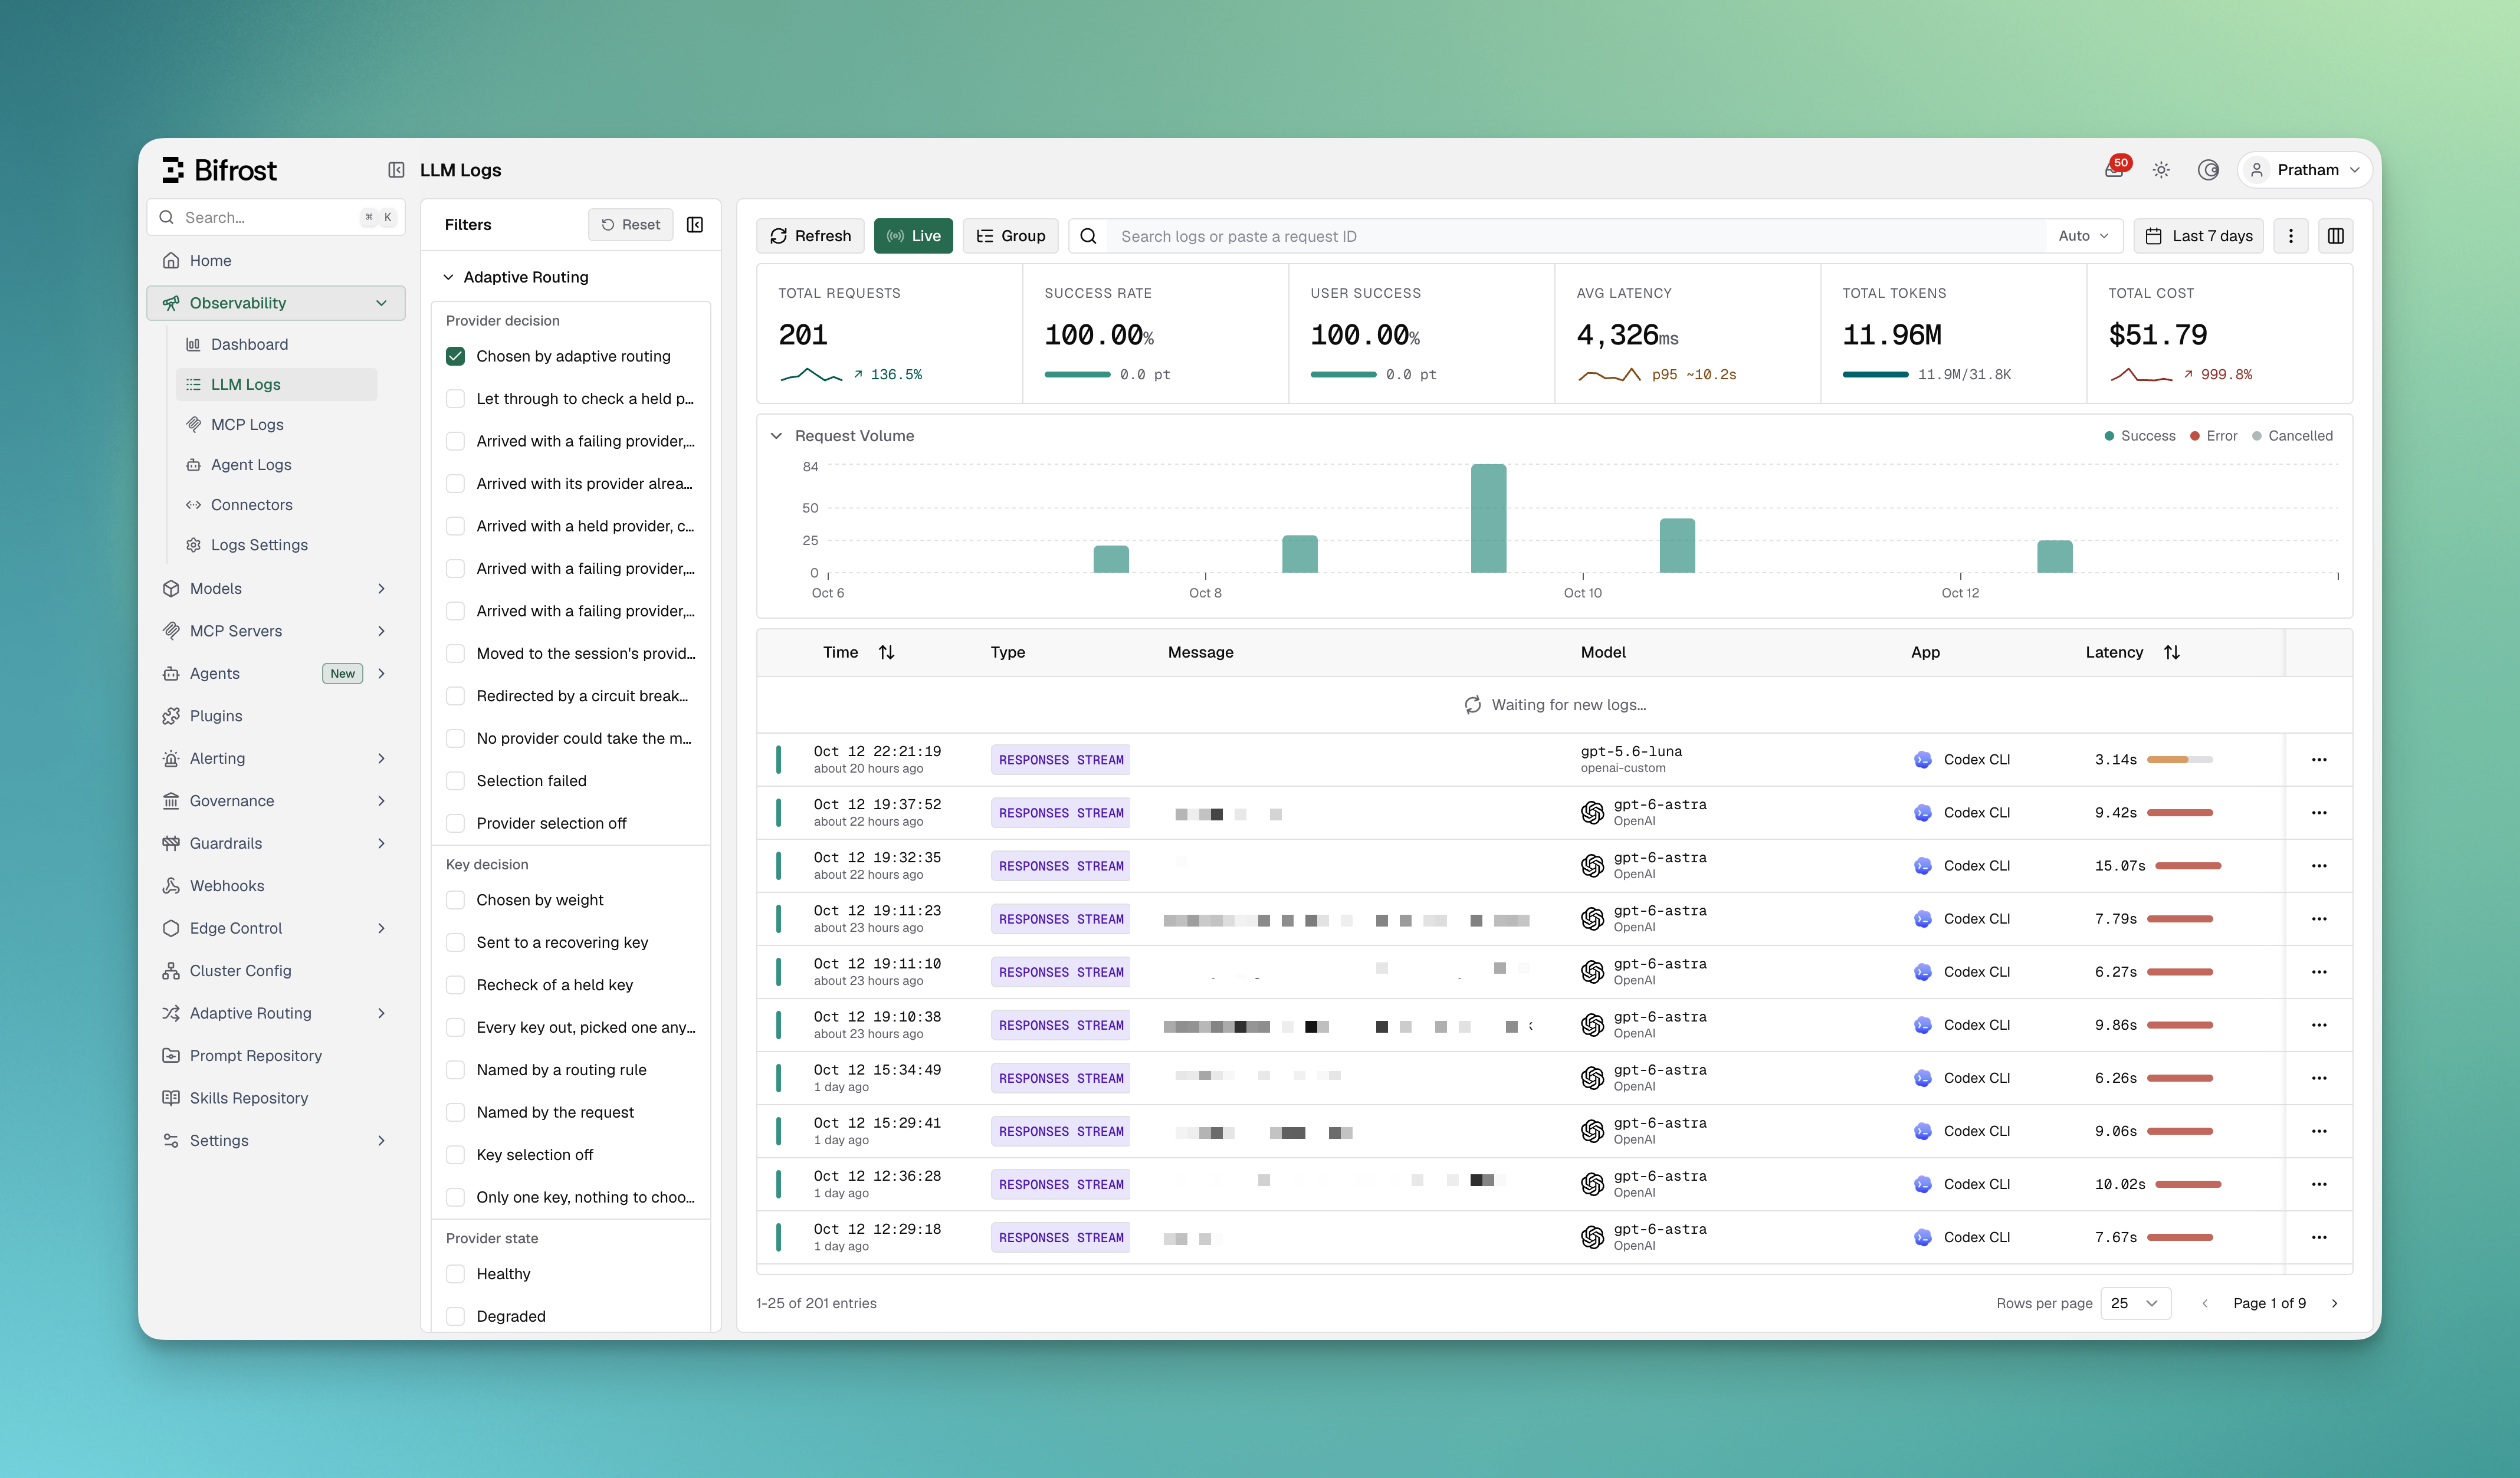2520x1478 pixels.
Task: Open row actions for Oct 12 22:21:19
Action: click(x=2319, y=760)
